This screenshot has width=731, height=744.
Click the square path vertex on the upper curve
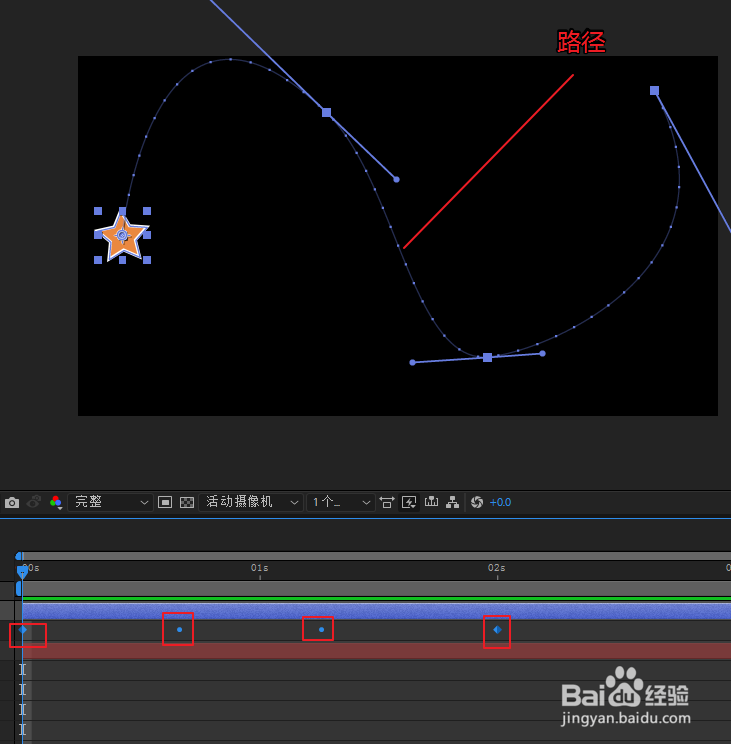(x=326, y=112)
